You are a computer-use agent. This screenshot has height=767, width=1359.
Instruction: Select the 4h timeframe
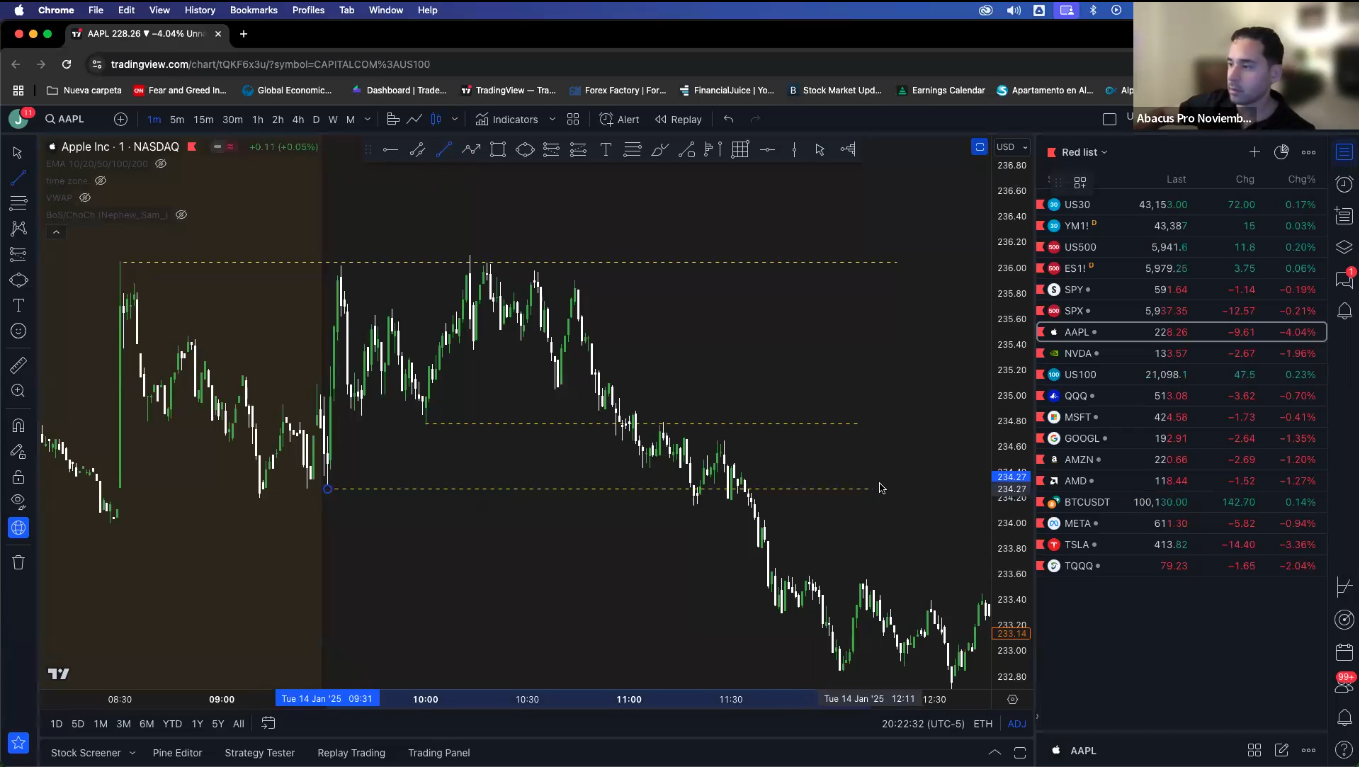tap(298, 119)
